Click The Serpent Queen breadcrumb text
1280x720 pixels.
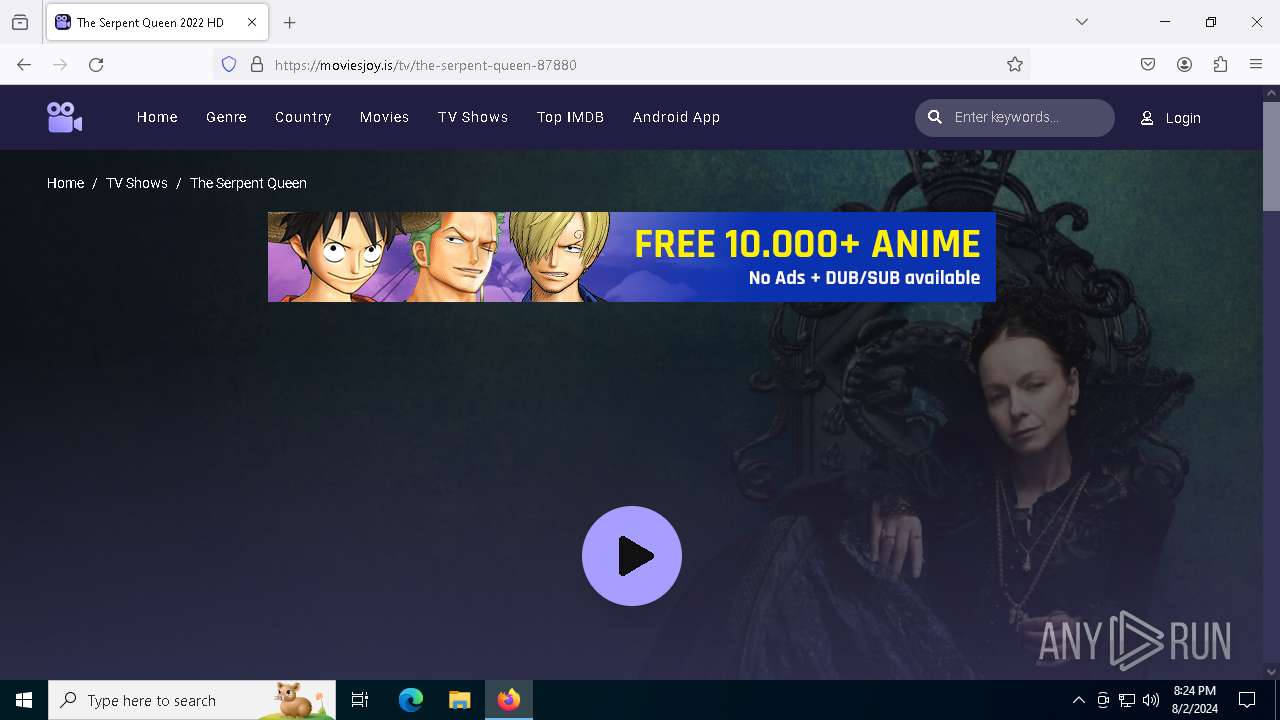248,183
